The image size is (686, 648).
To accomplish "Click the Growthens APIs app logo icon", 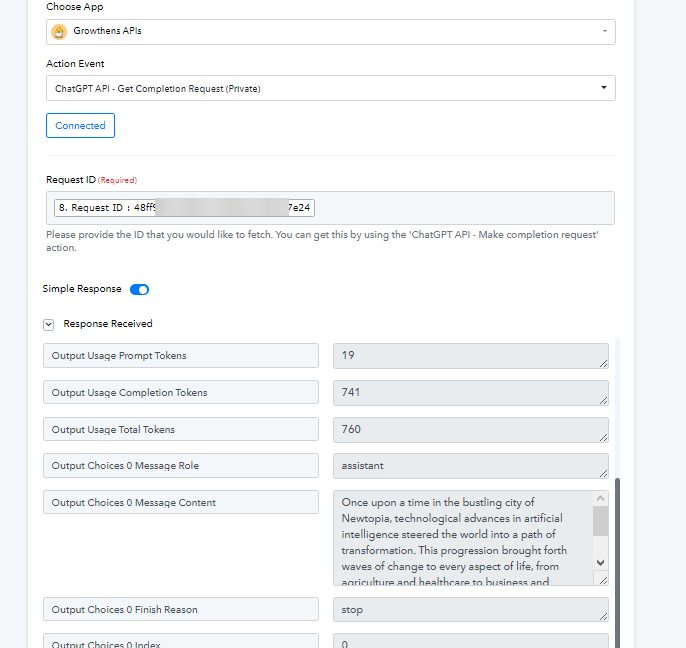I will (59, 32).
